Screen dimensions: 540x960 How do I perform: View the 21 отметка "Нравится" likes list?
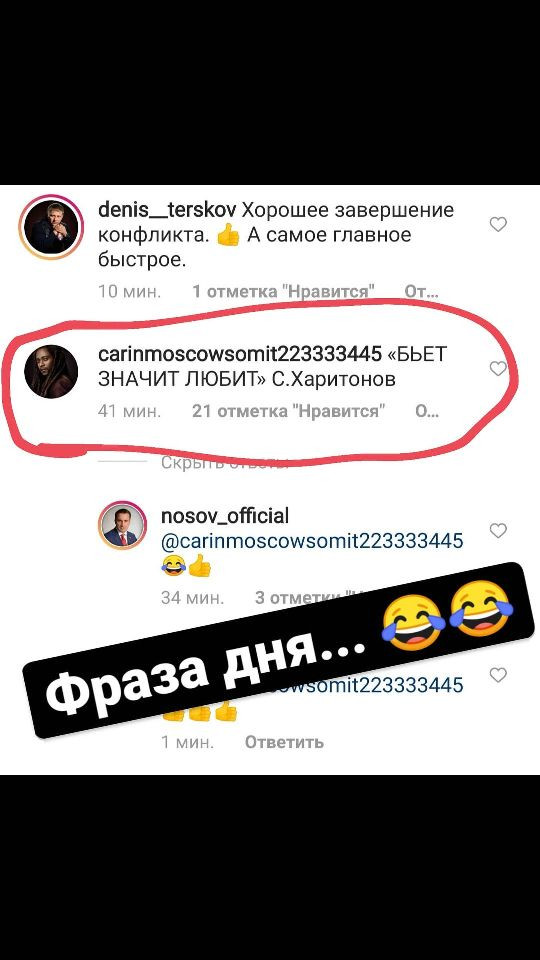pyautogui.click(x=288, y=411)
